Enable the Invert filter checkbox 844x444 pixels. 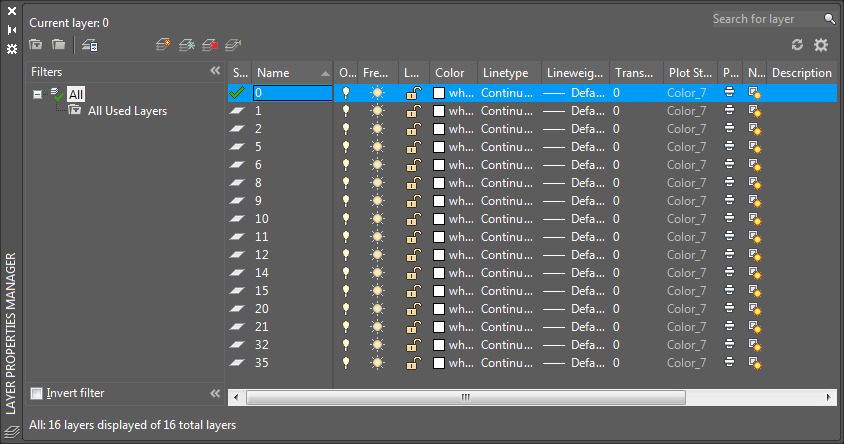(37, 393)
